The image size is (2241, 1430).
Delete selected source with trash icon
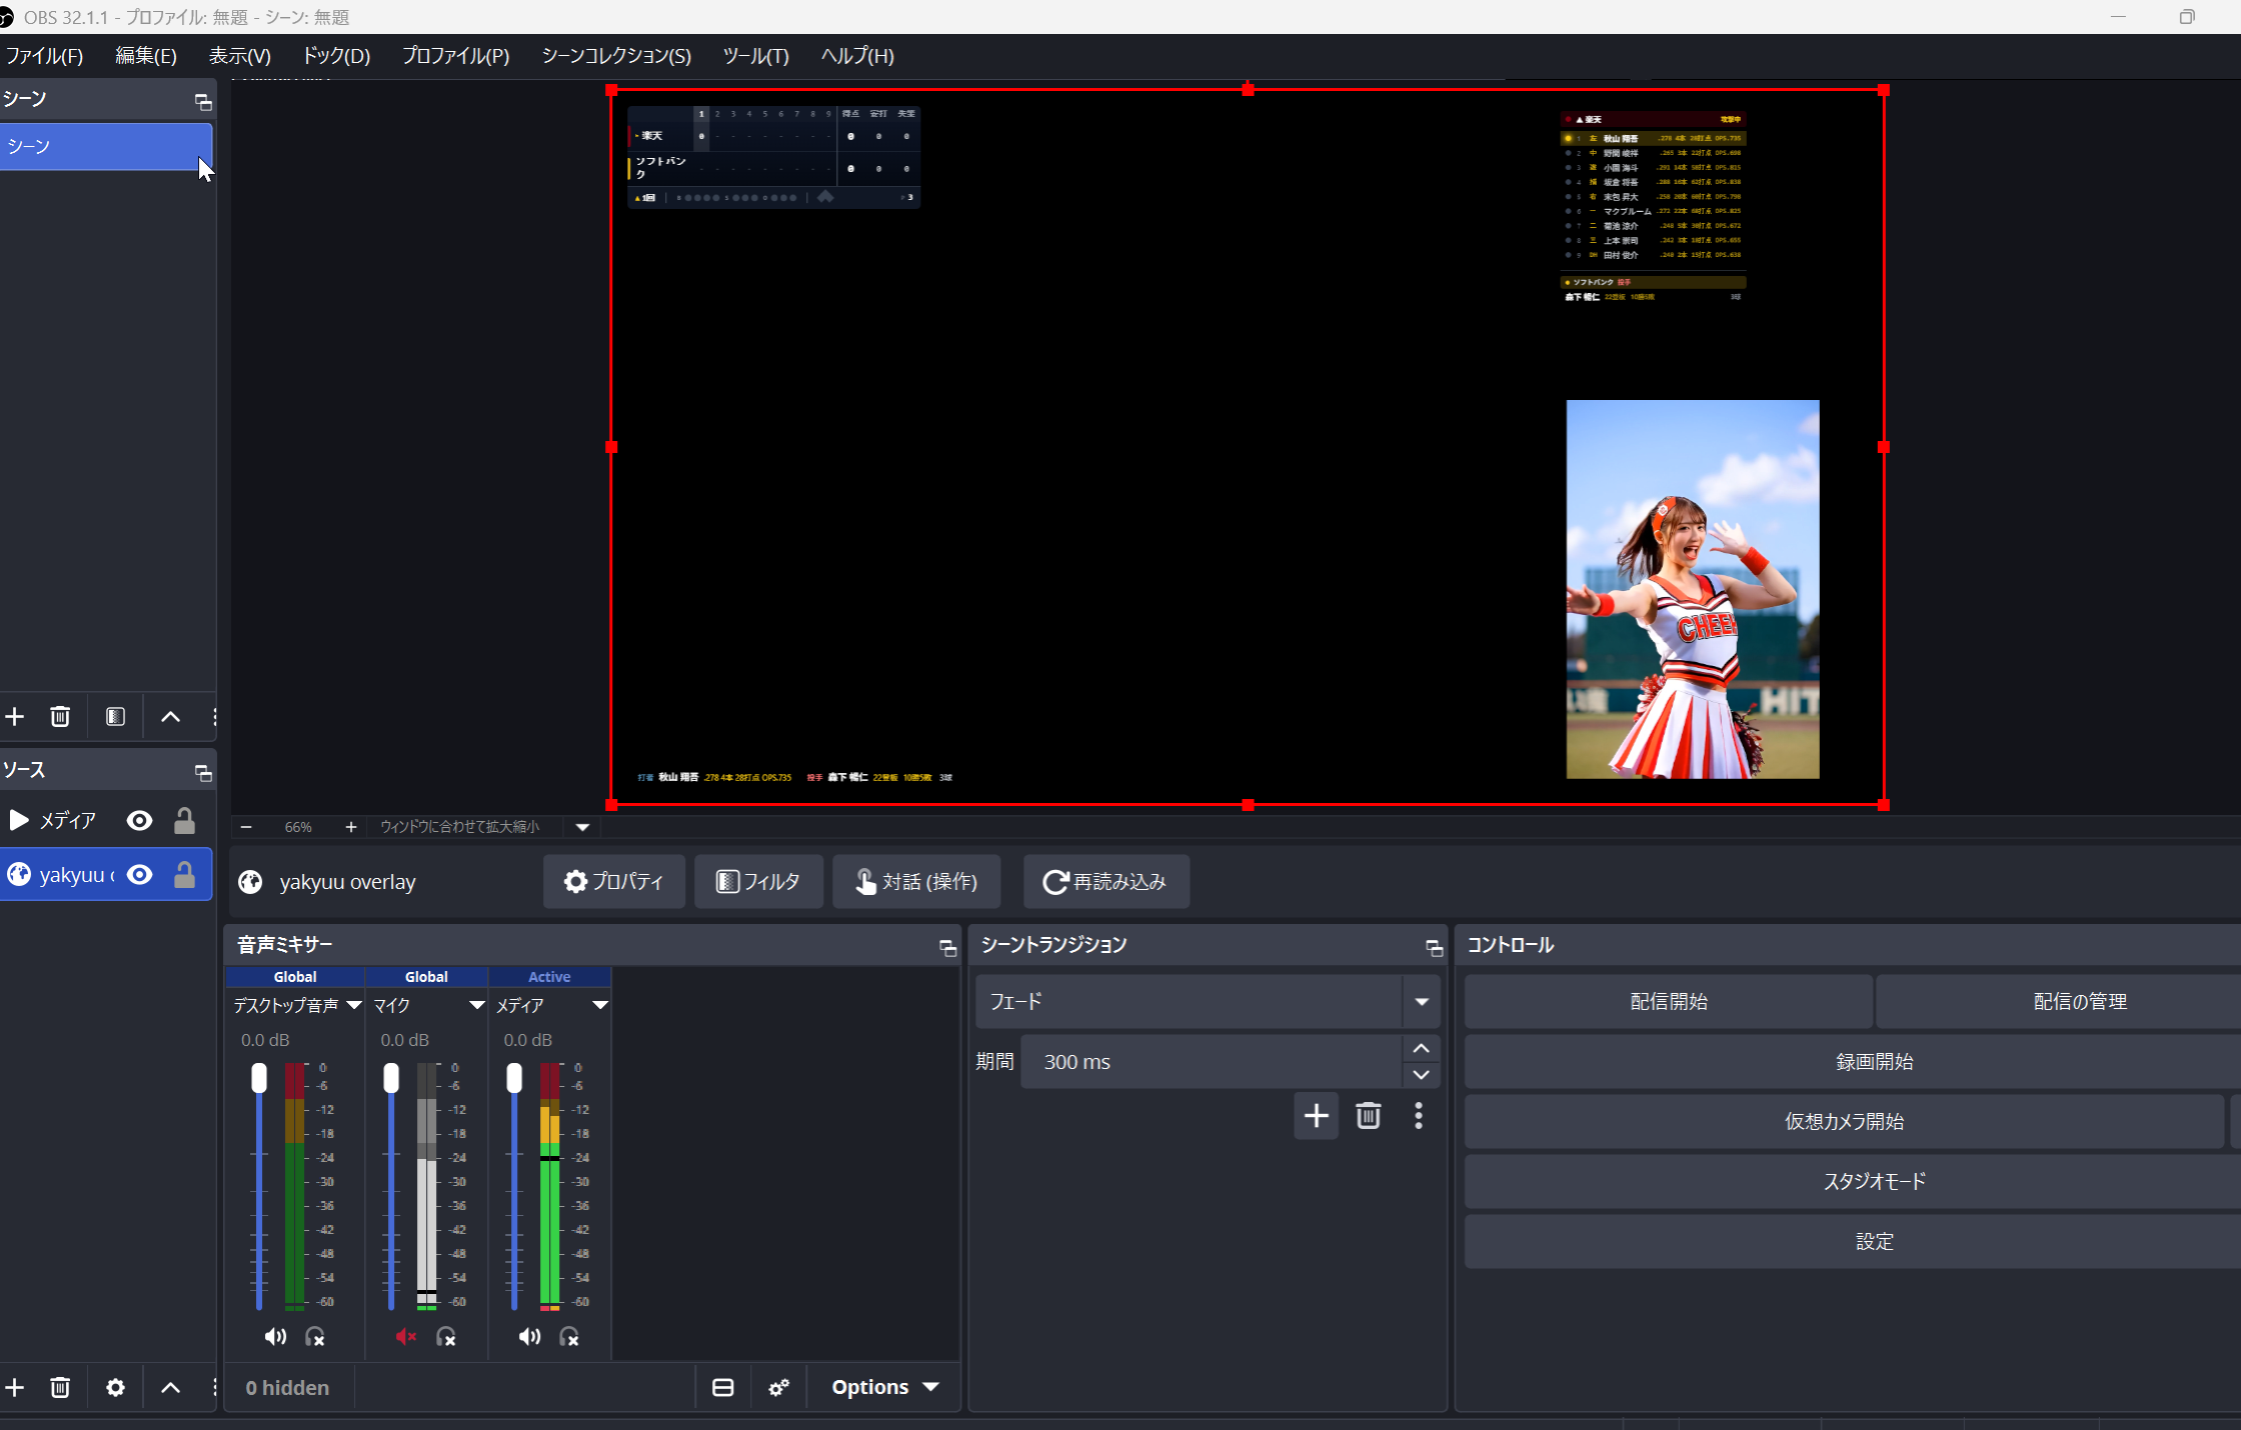tap(60, 1388)
